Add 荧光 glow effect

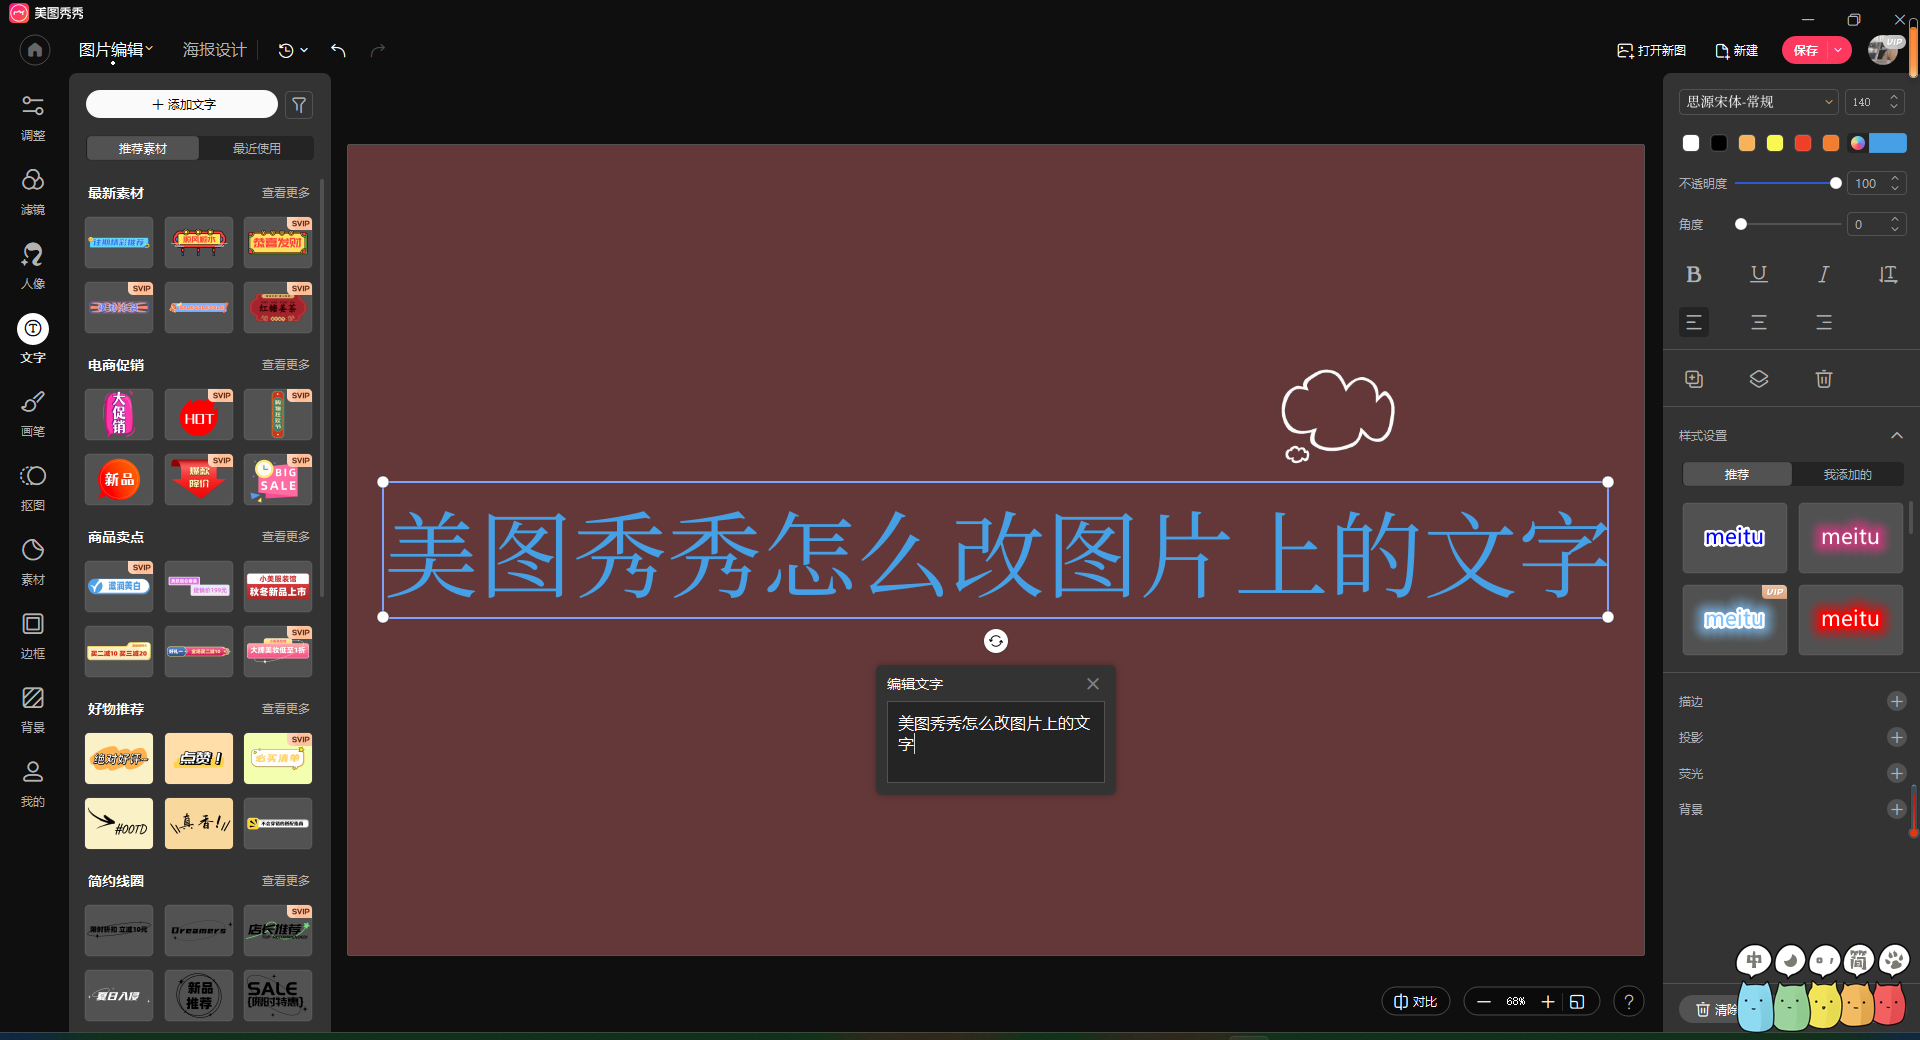click(x=1897, y=773)
